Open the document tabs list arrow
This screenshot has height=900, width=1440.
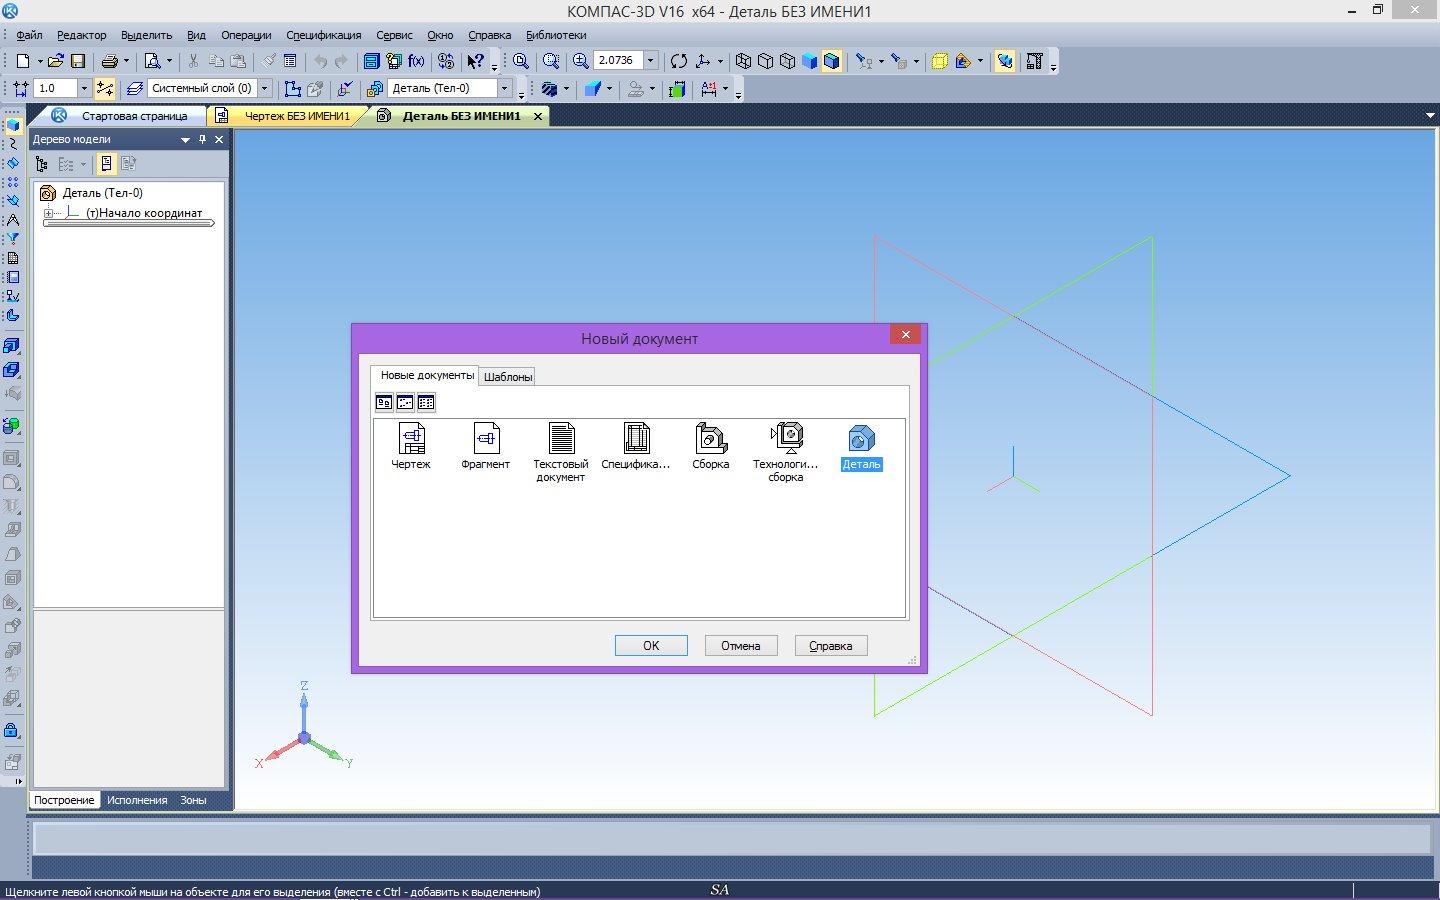1429,116
